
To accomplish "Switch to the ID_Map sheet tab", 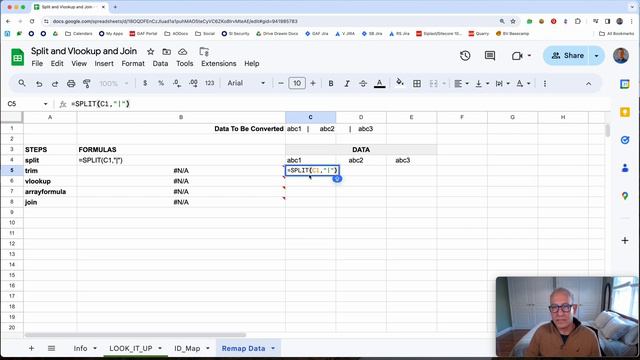I will click(x=187, y=348).
